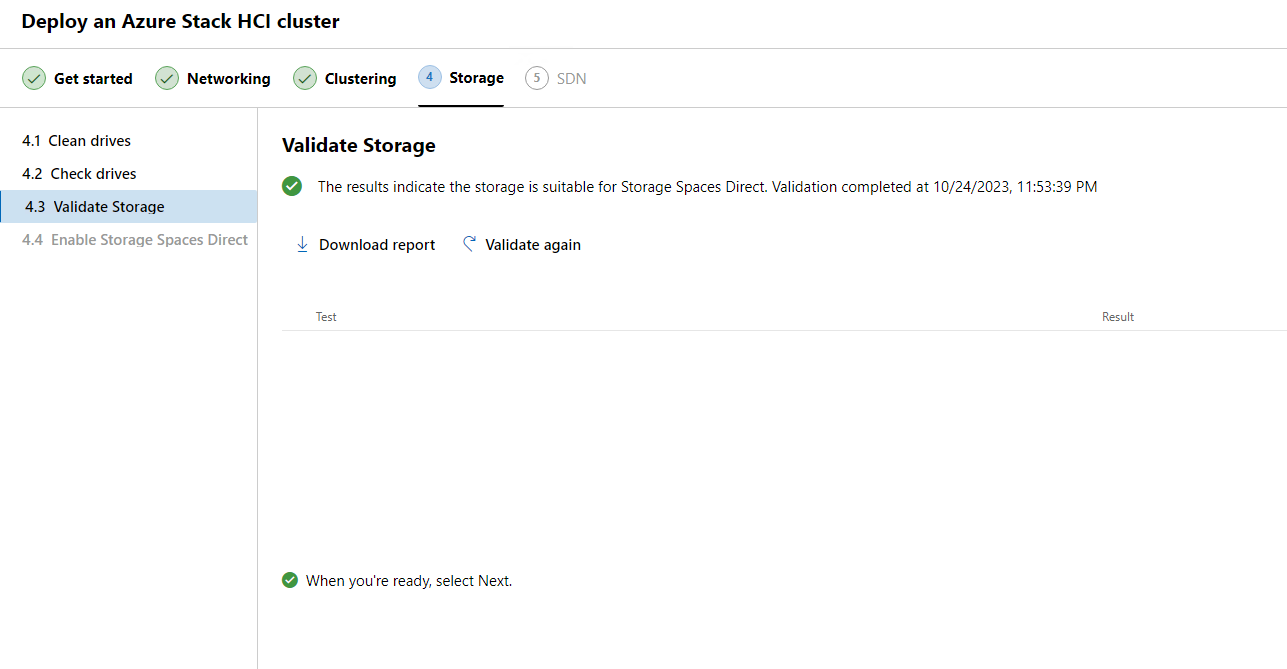Click the step 4 number circle
1287x669 pixels.
coord(430,77)
